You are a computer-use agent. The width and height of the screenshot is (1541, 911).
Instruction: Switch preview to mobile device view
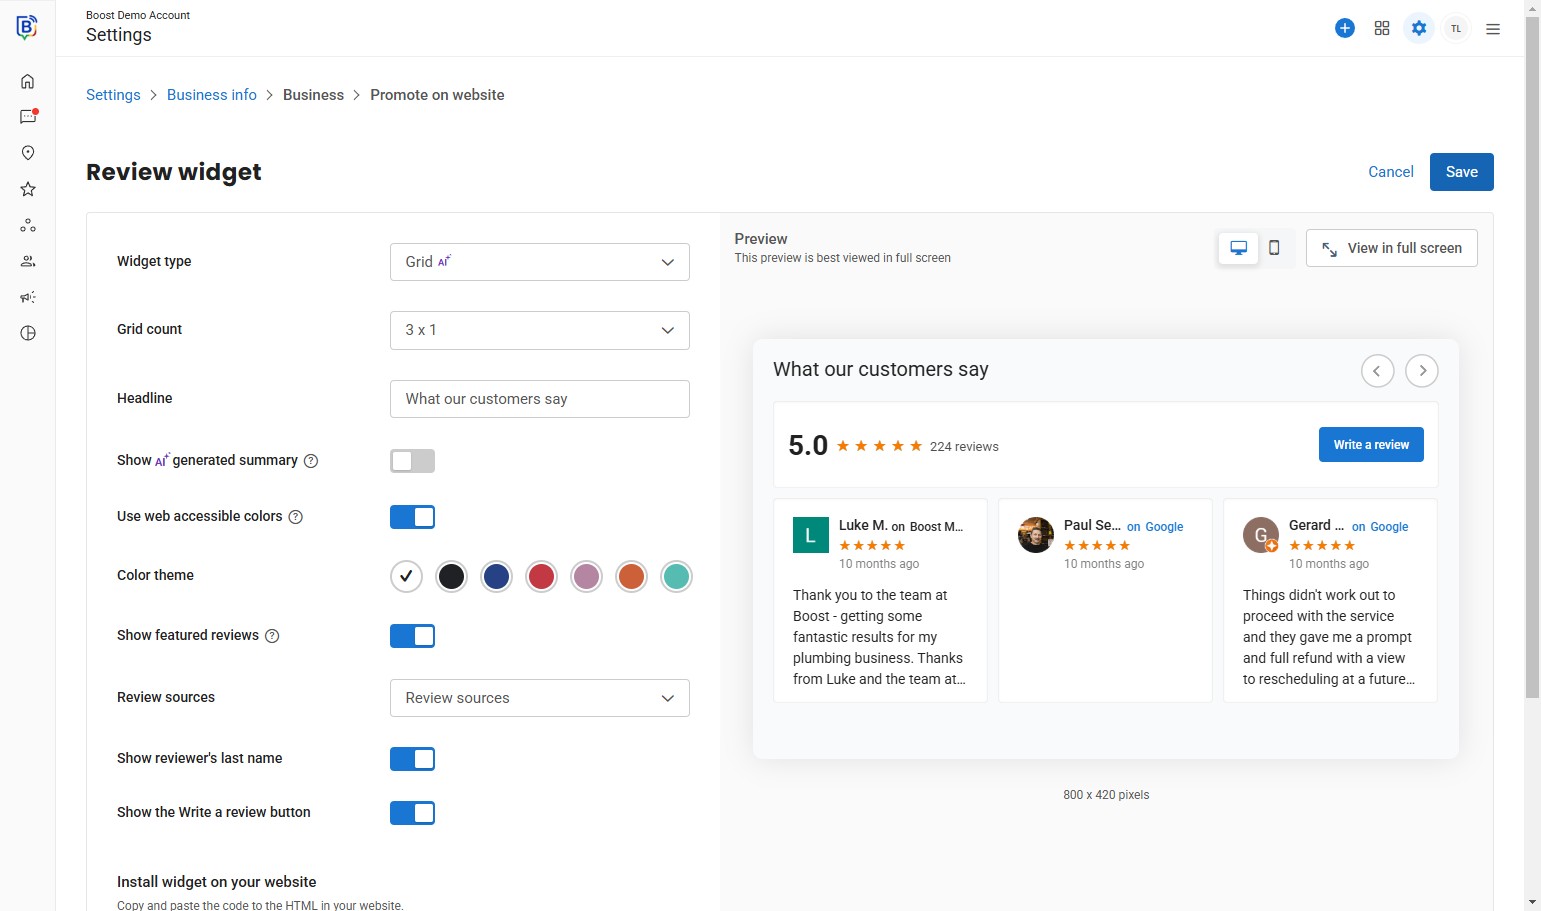tap(1274, 248)
